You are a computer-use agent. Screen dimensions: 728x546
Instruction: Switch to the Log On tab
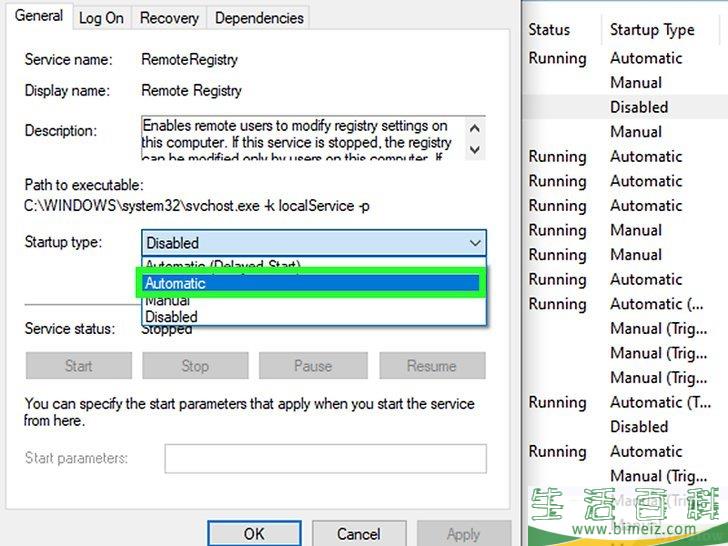[102, 18]
